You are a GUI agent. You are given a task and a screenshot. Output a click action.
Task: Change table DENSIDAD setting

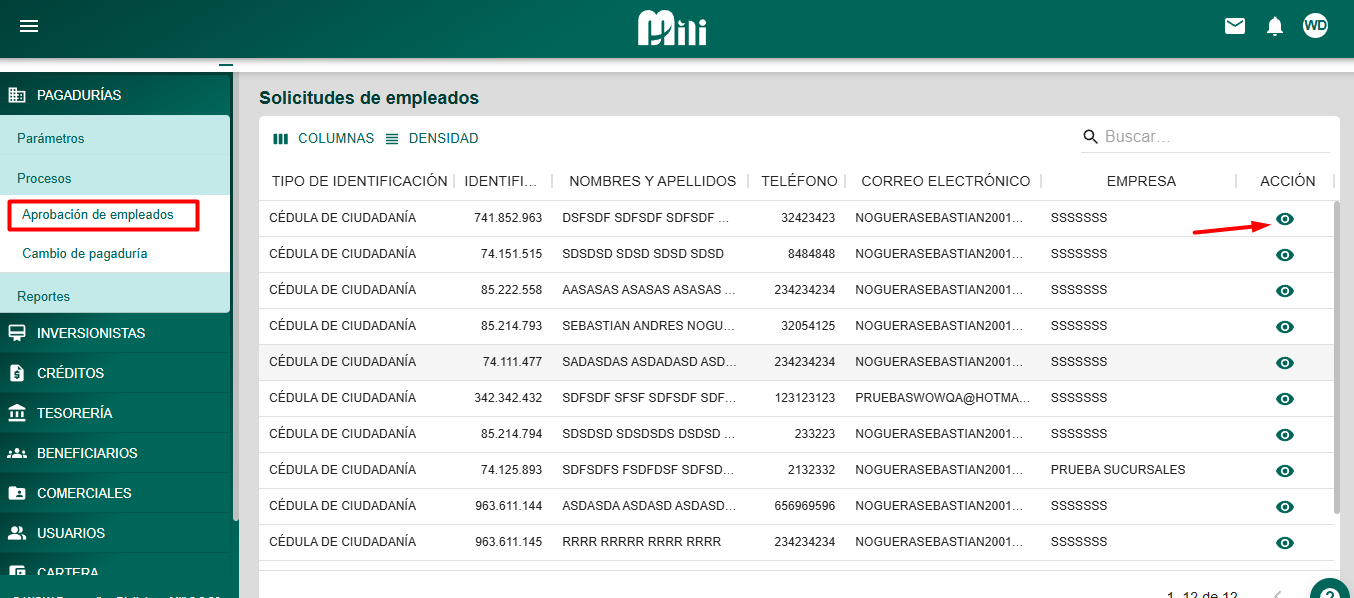(432, 139)
